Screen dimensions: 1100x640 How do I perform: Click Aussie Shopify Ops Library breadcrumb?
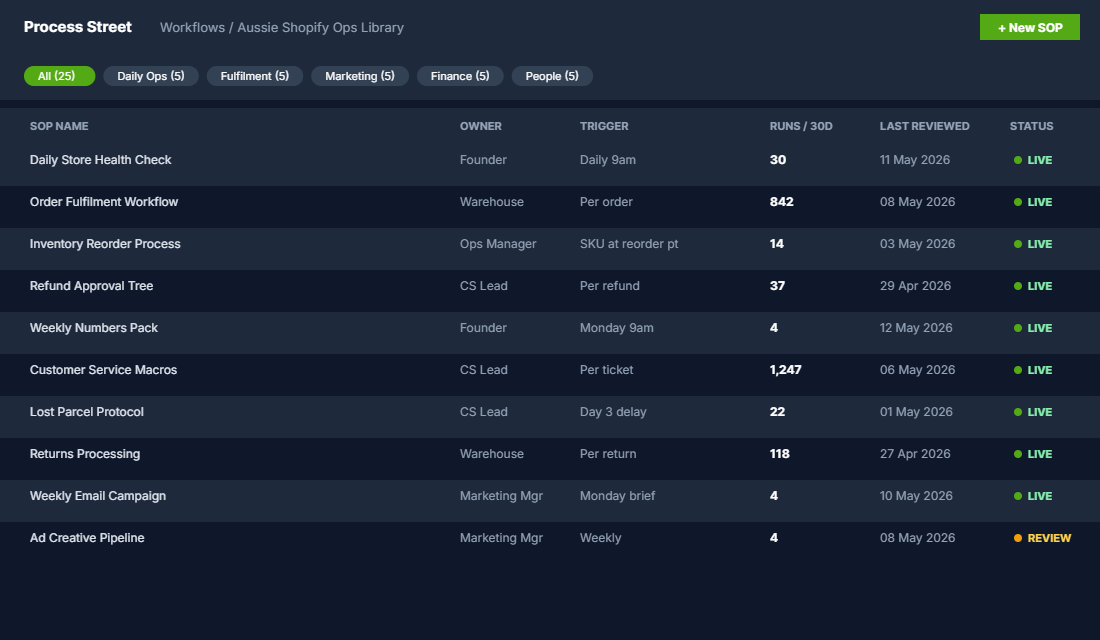pos(321,27)
